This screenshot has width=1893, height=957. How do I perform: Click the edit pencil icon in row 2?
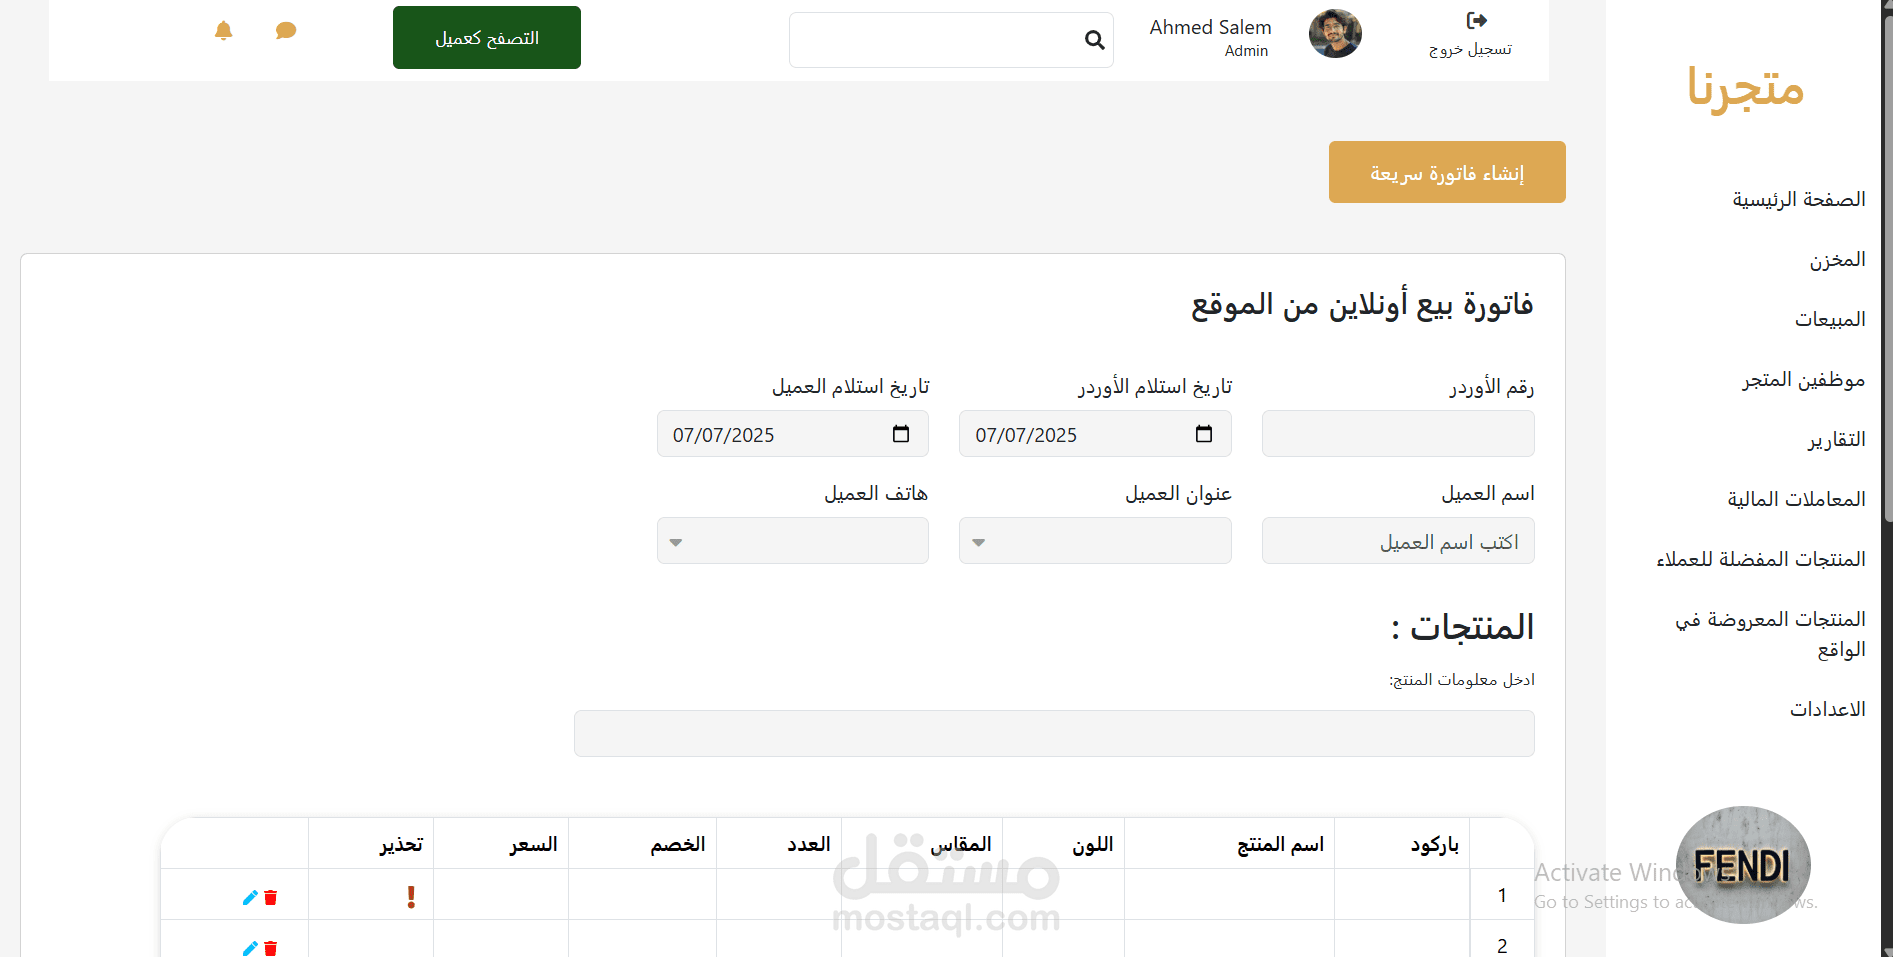250,947
